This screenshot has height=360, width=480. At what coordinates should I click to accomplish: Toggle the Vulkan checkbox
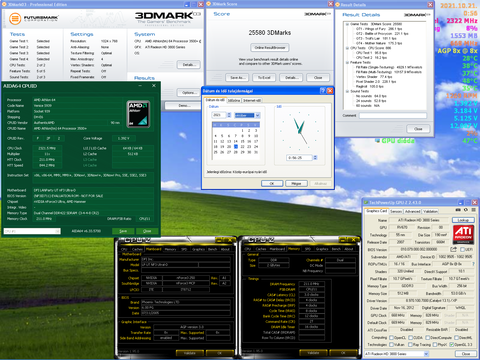(391, 345)
